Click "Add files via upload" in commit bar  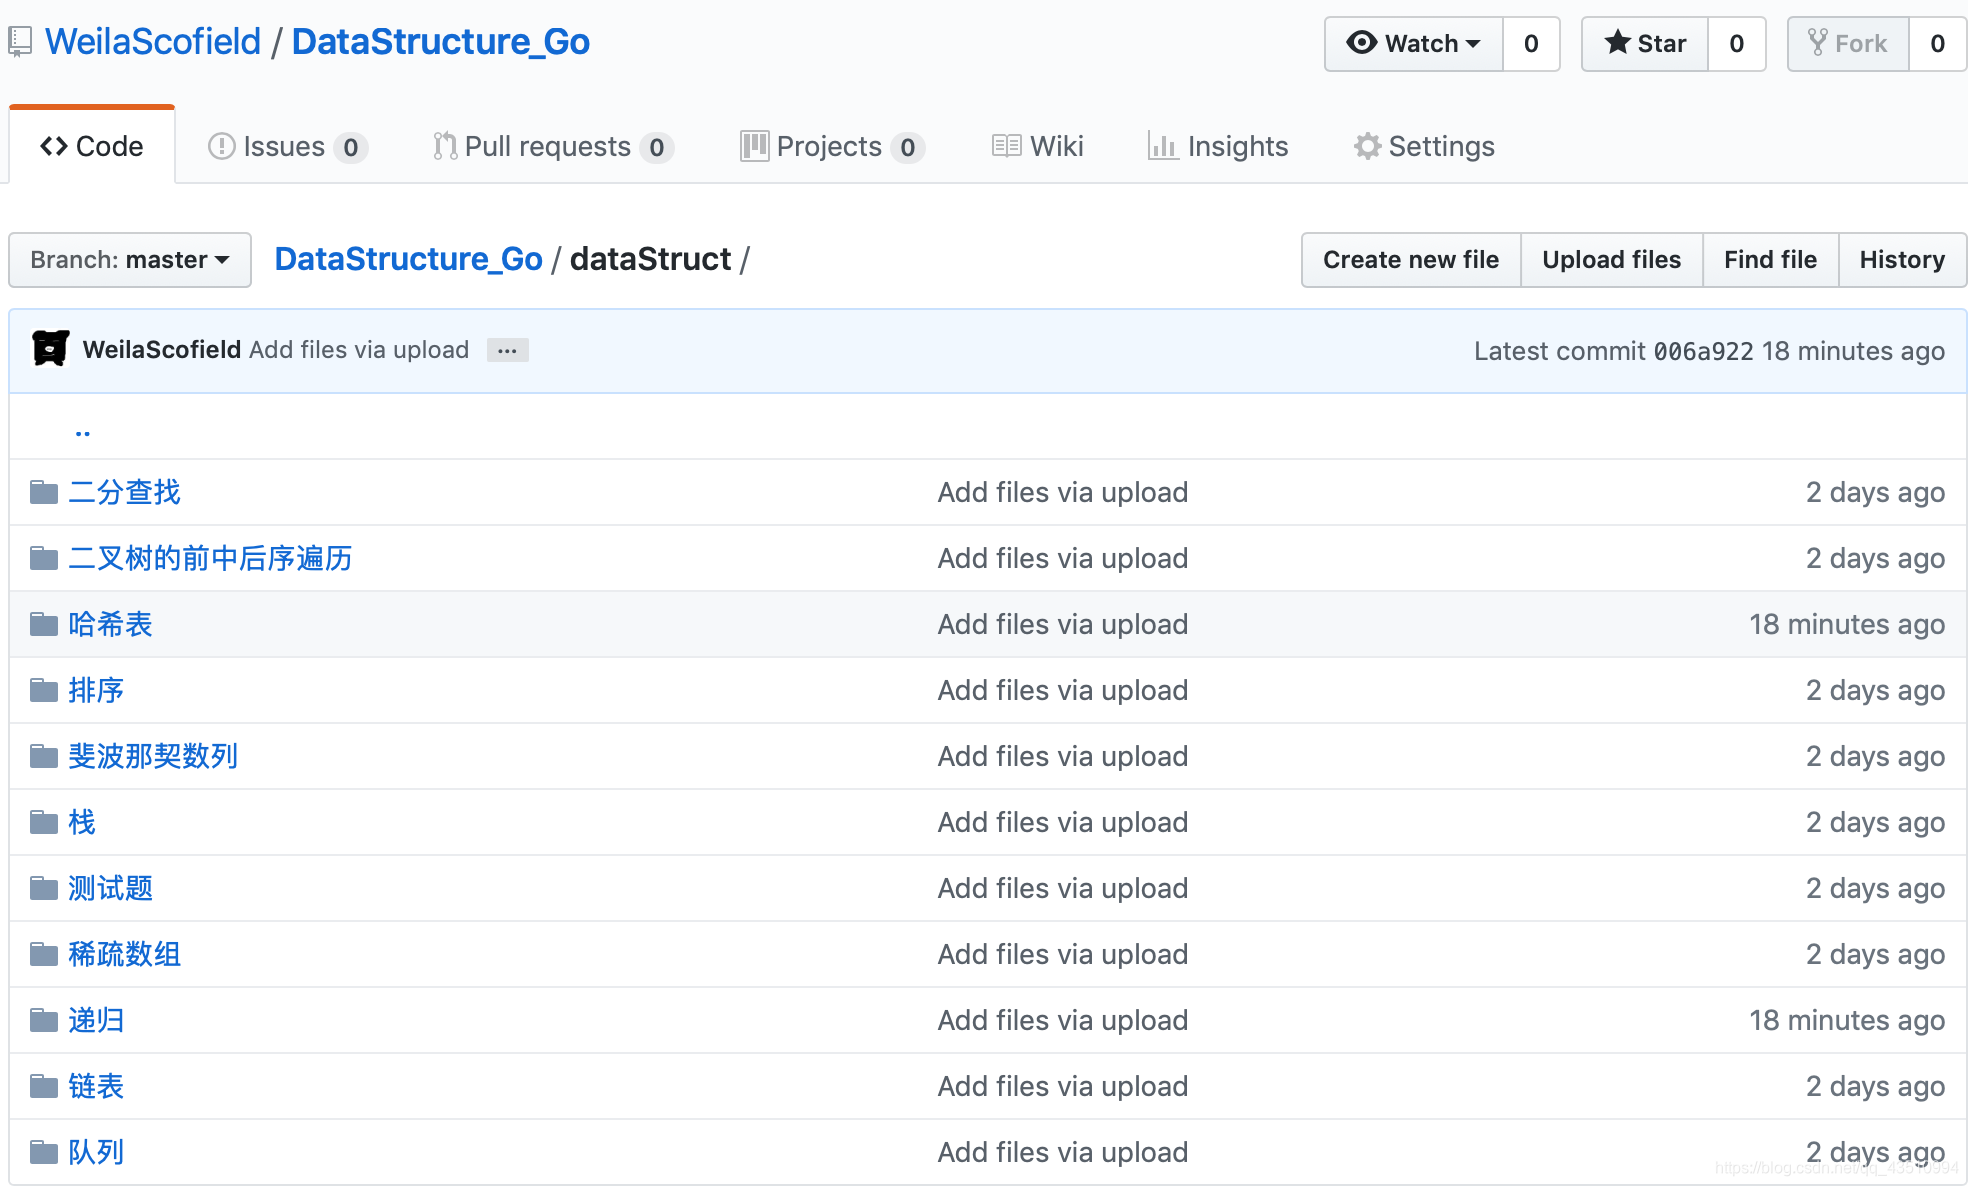click(x=359, y=349)
